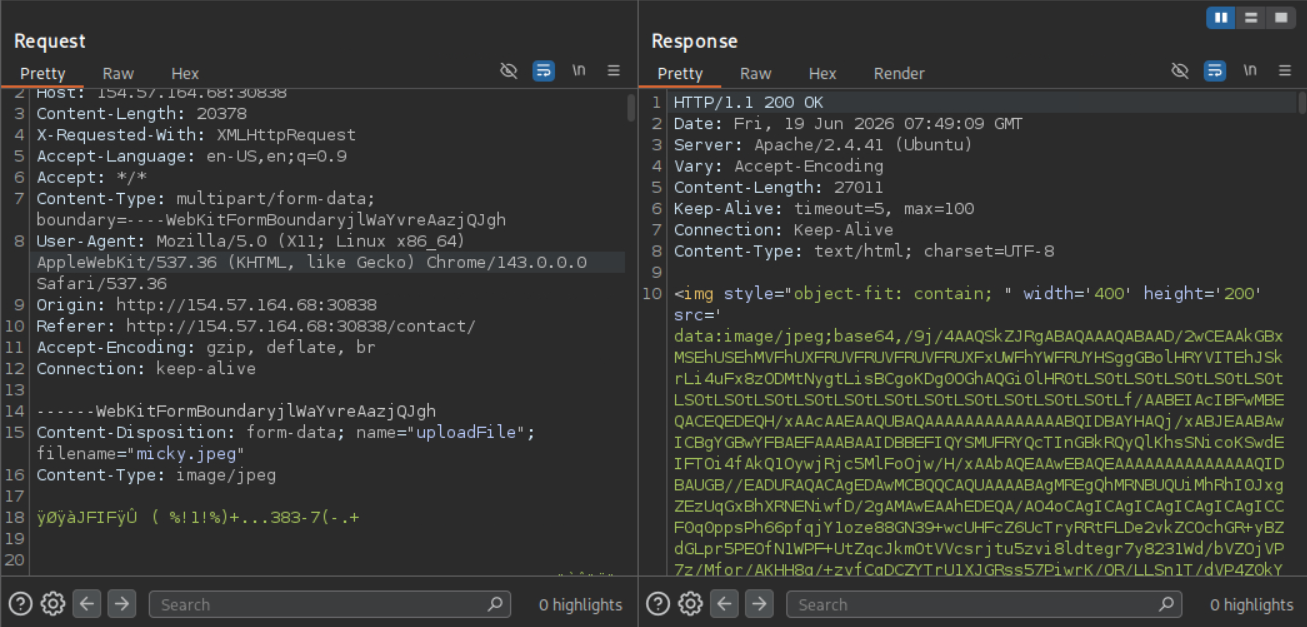Screen dimensions: 1307x627
Task: Click the Request panel title
Action: 50,41
